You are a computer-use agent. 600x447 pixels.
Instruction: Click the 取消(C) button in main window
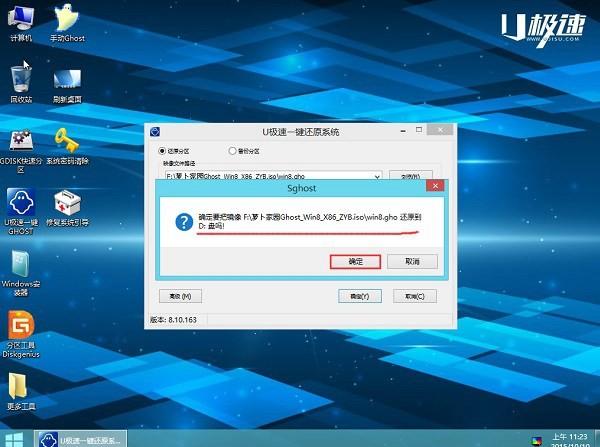click(x=415, y=296)
